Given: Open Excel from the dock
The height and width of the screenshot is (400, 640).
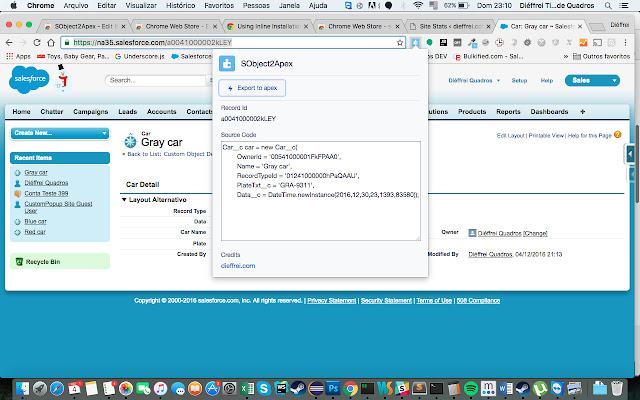Looking at the screenshot, I should tap(247, 388).
